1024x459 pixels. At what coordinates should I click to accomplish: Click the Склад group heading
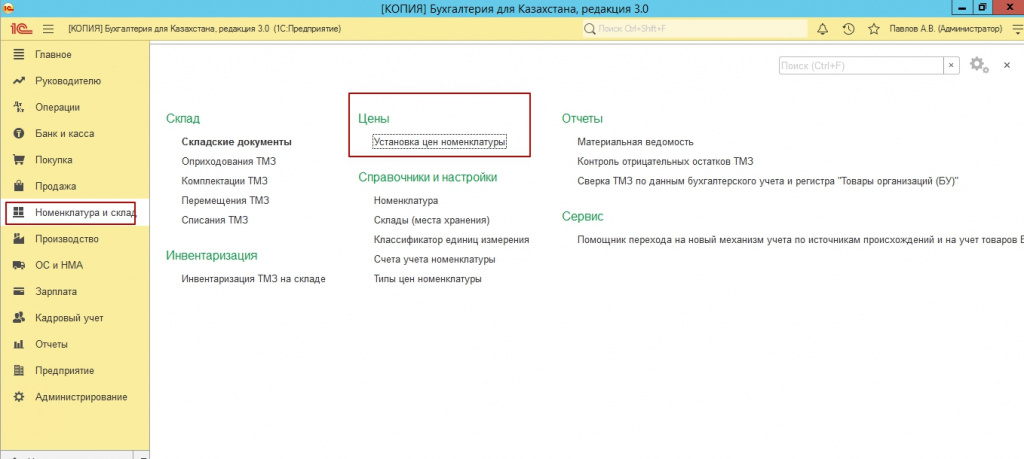click(183, 119)
